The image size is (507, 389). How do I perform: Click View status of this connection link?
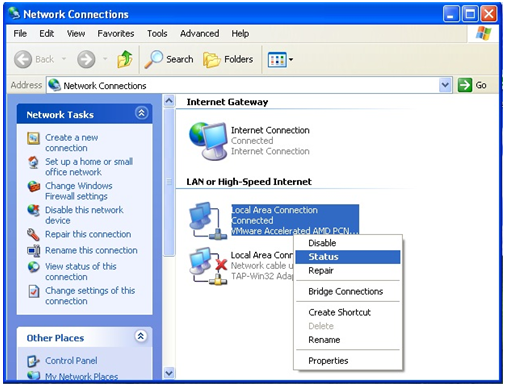pos(81,271)
